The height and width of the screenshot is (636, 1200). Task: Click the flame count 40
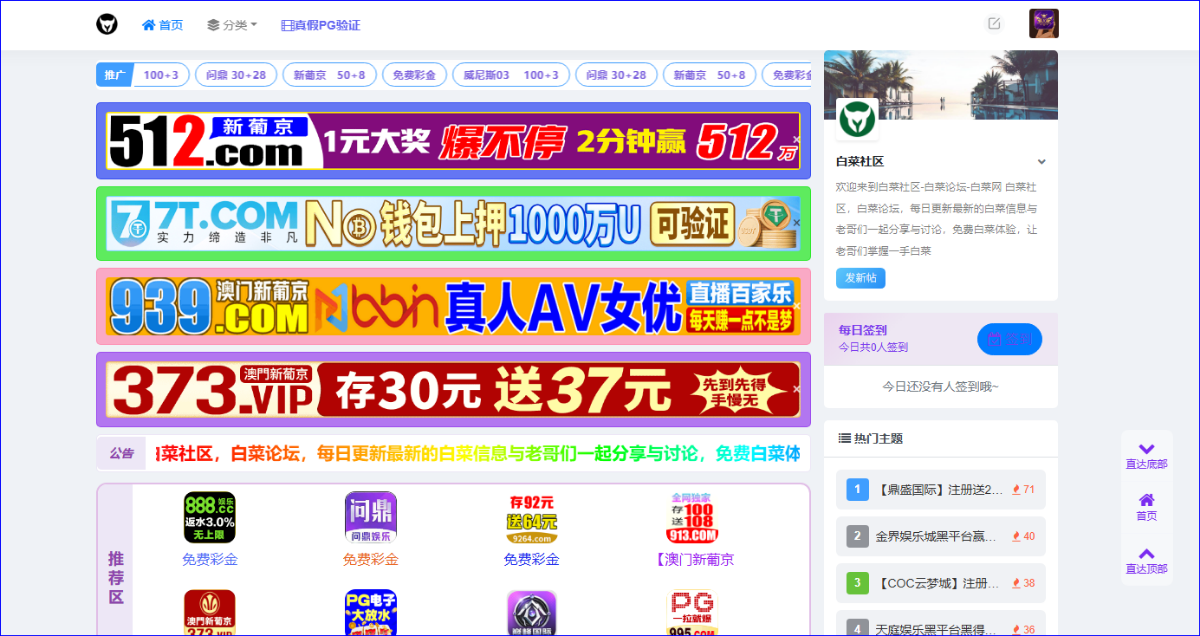[x=1024, y=536]
